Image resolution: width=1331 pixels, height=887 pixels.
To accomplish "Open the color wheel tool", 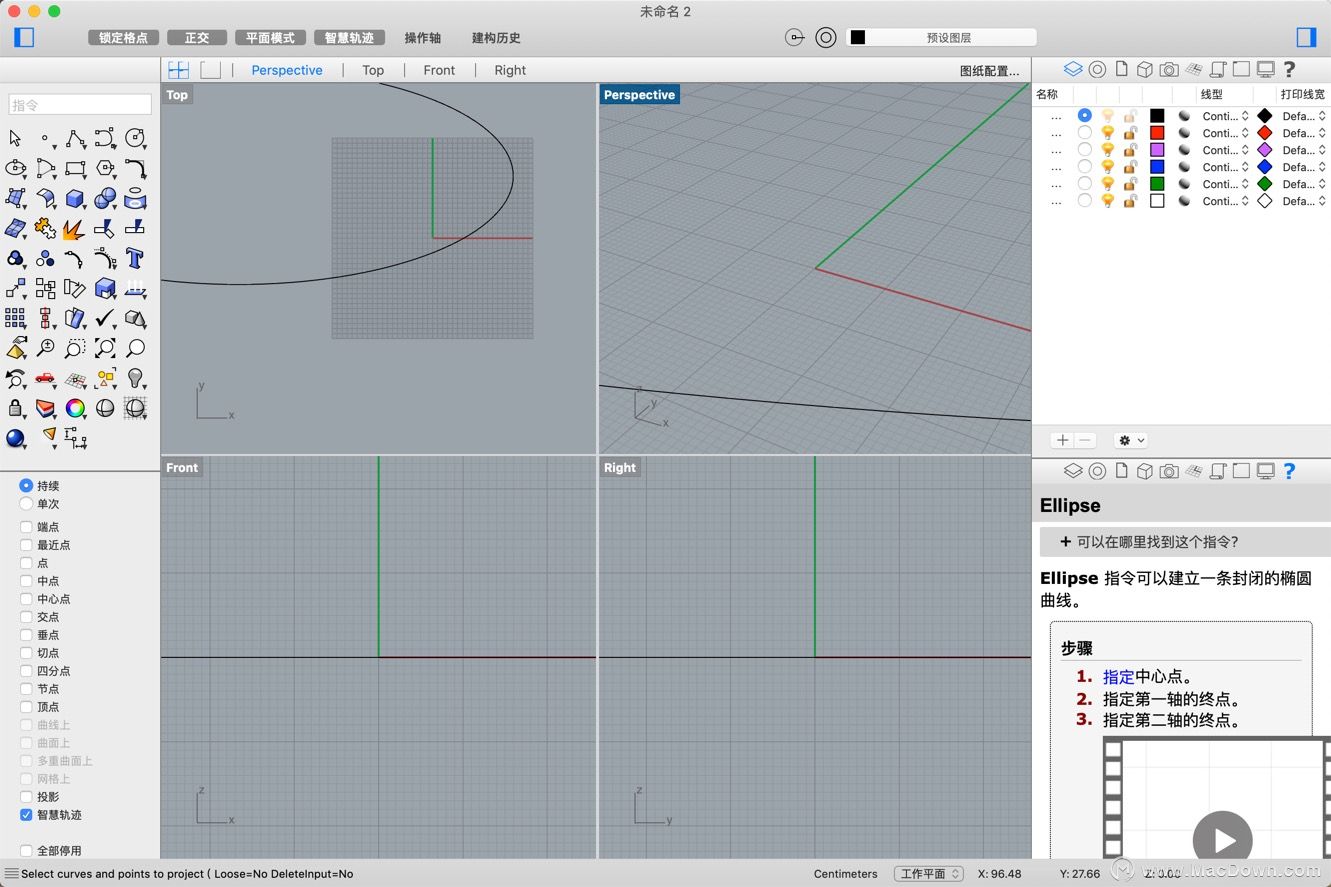I will coord(75,408).
